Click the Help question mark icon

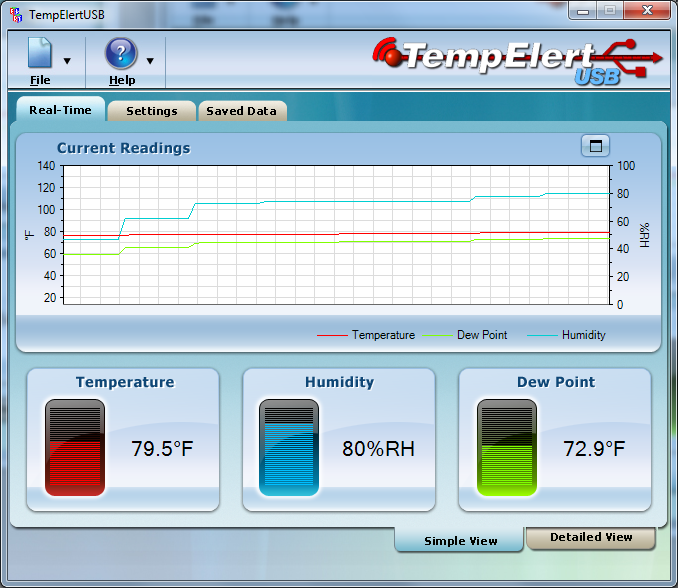121,53
